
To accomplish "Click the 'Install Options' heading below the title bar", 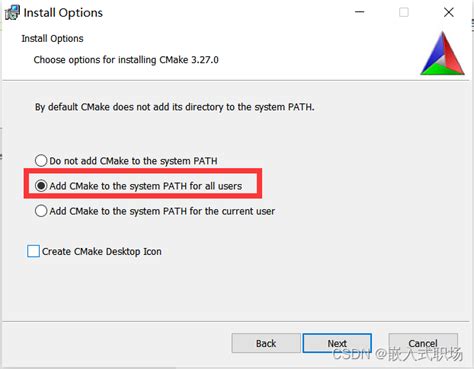I will 52,39.
